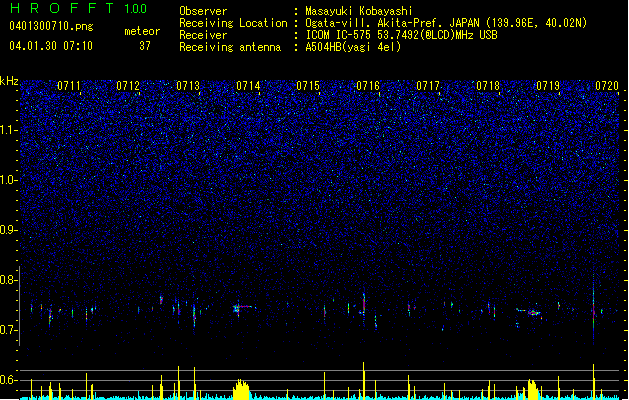Viewport: 629px width, 400px height.
Task: Click the 0720 time marker
Action: tap(607, 86)
